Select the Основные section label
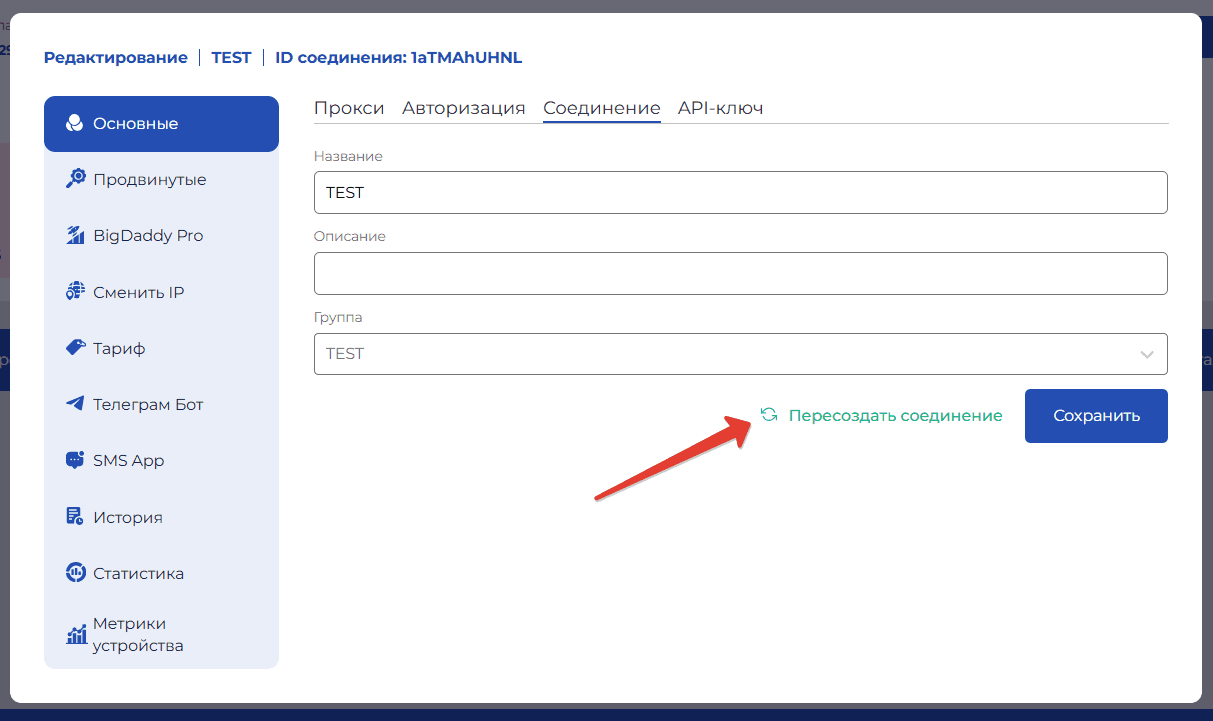Viewport: 1213px width, 721px height. click(136, 124)
